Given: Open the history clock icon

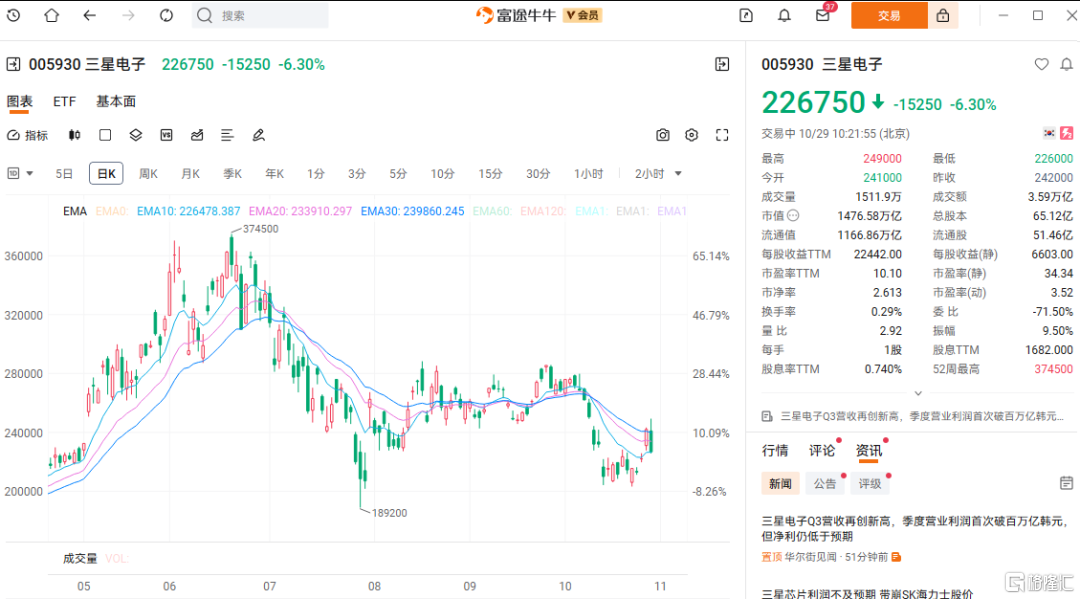Looking at the screenshot, I should tap(13, 15).
